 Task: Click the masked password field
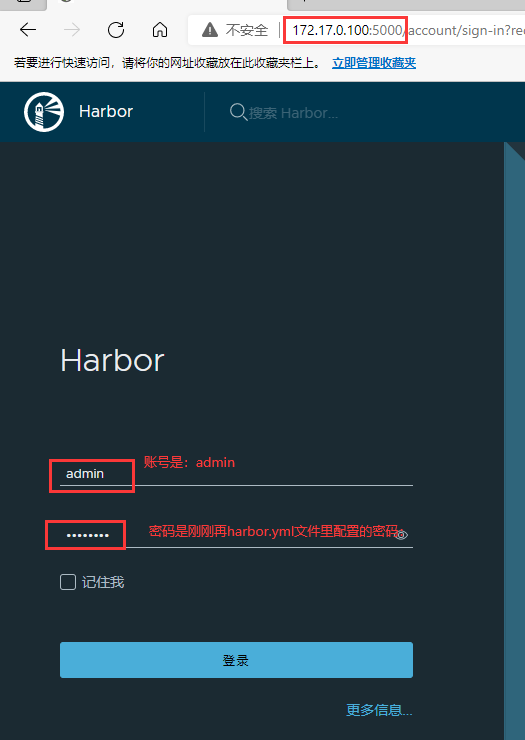click(236, 535)
